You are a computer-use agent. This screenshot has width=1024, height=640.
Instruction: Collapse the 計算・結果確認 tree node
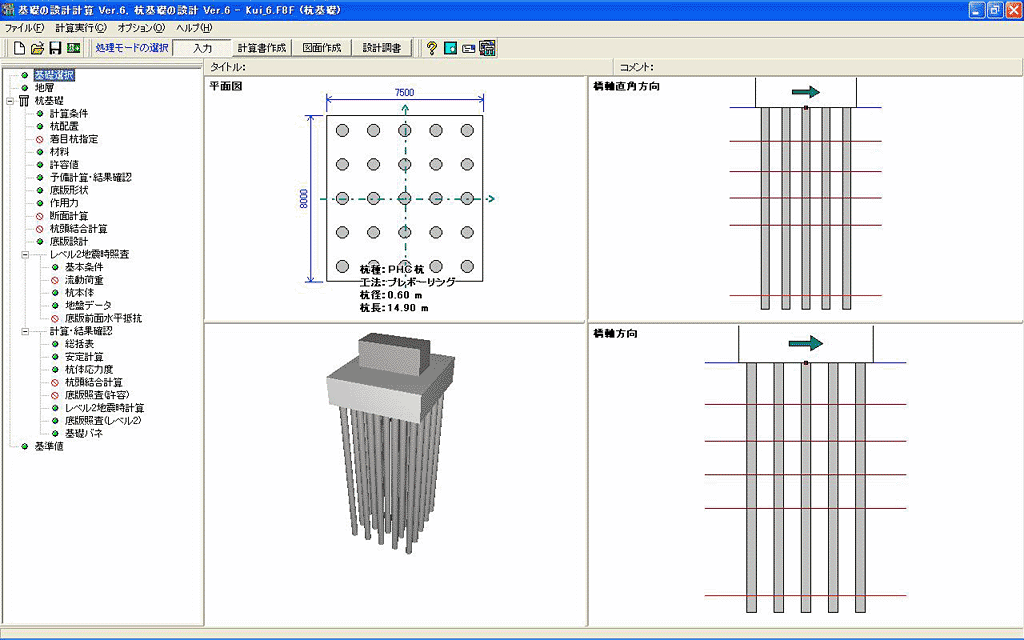click(25, 331)
